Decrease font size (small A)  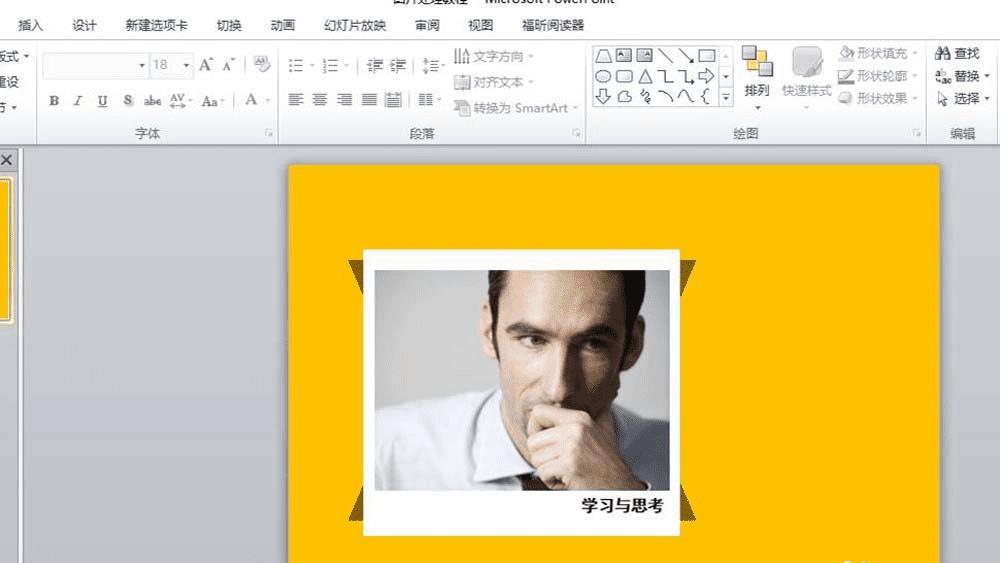228,64
